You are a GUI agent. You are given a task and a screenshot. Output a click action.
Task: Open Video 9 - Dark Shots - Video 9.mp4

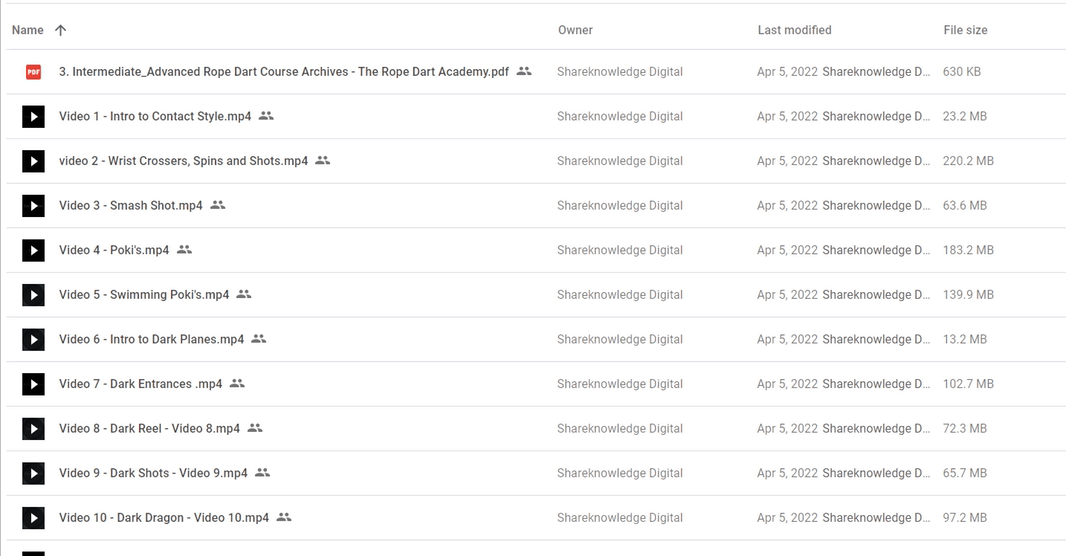click(x=153, y=473)
